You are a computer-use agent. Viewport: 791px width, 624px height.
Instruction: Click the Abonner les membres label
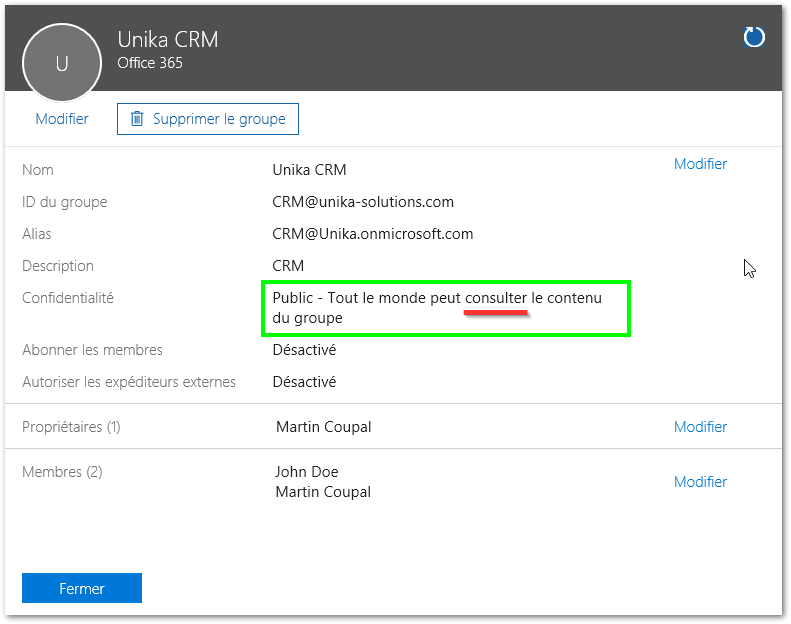pos(92,350)
